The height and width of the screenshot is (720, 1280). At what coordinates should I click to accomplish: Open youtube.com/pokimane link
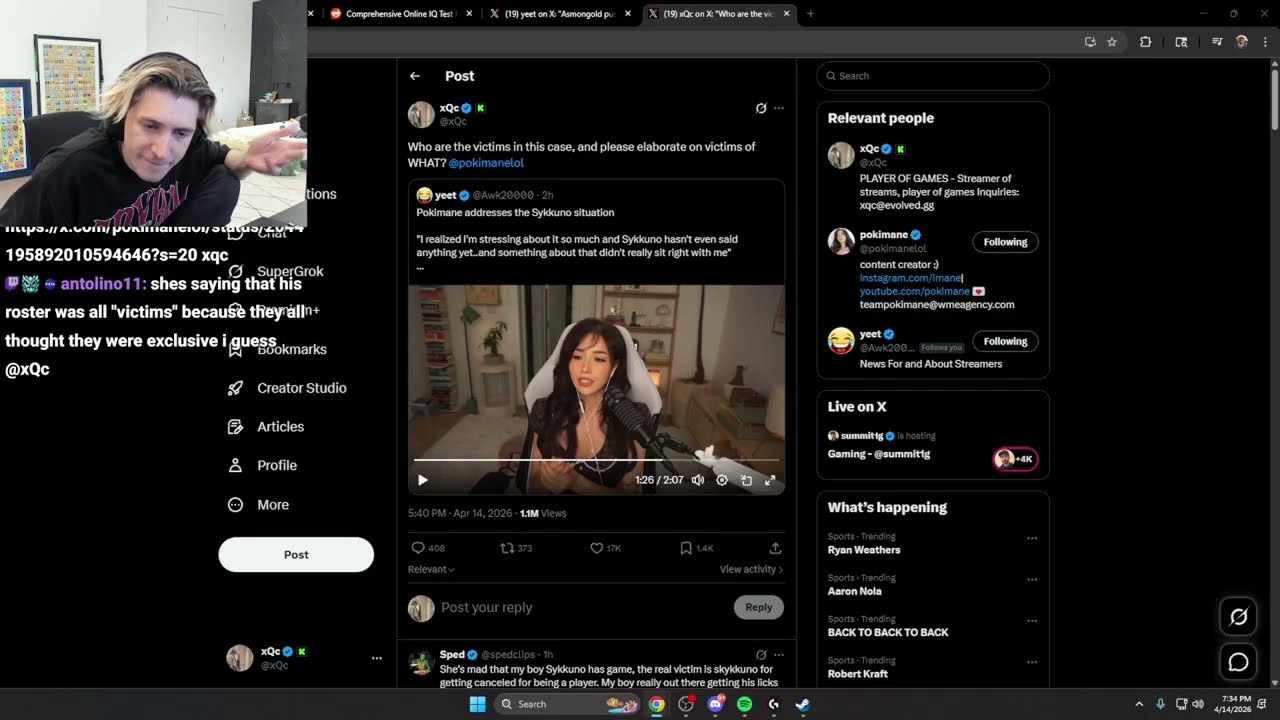[914, 291]
